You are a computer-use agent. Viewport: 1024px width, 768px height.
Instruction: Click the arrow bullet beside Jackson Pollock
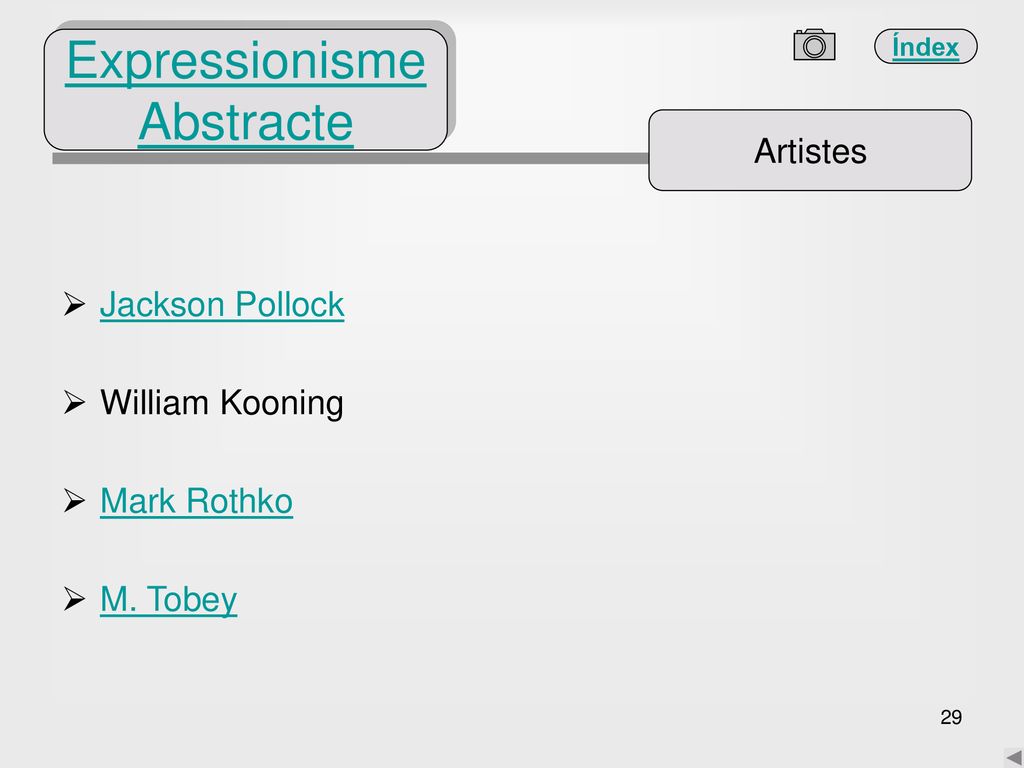pos(74,304)
